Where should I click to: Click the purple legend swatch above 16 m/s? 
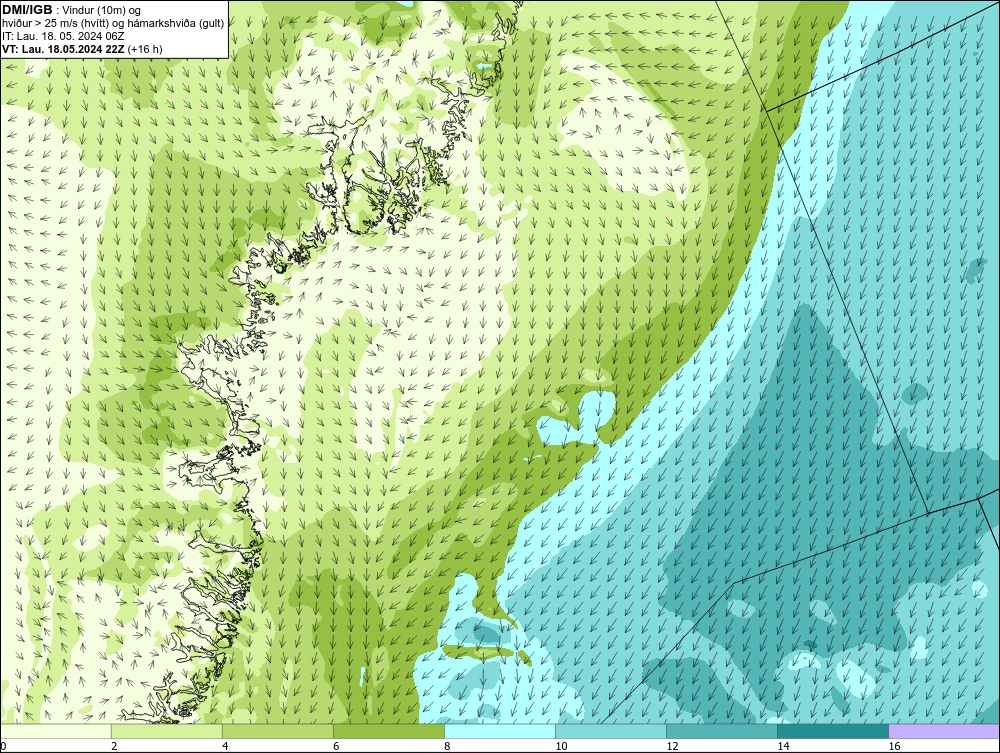[944, 731]
